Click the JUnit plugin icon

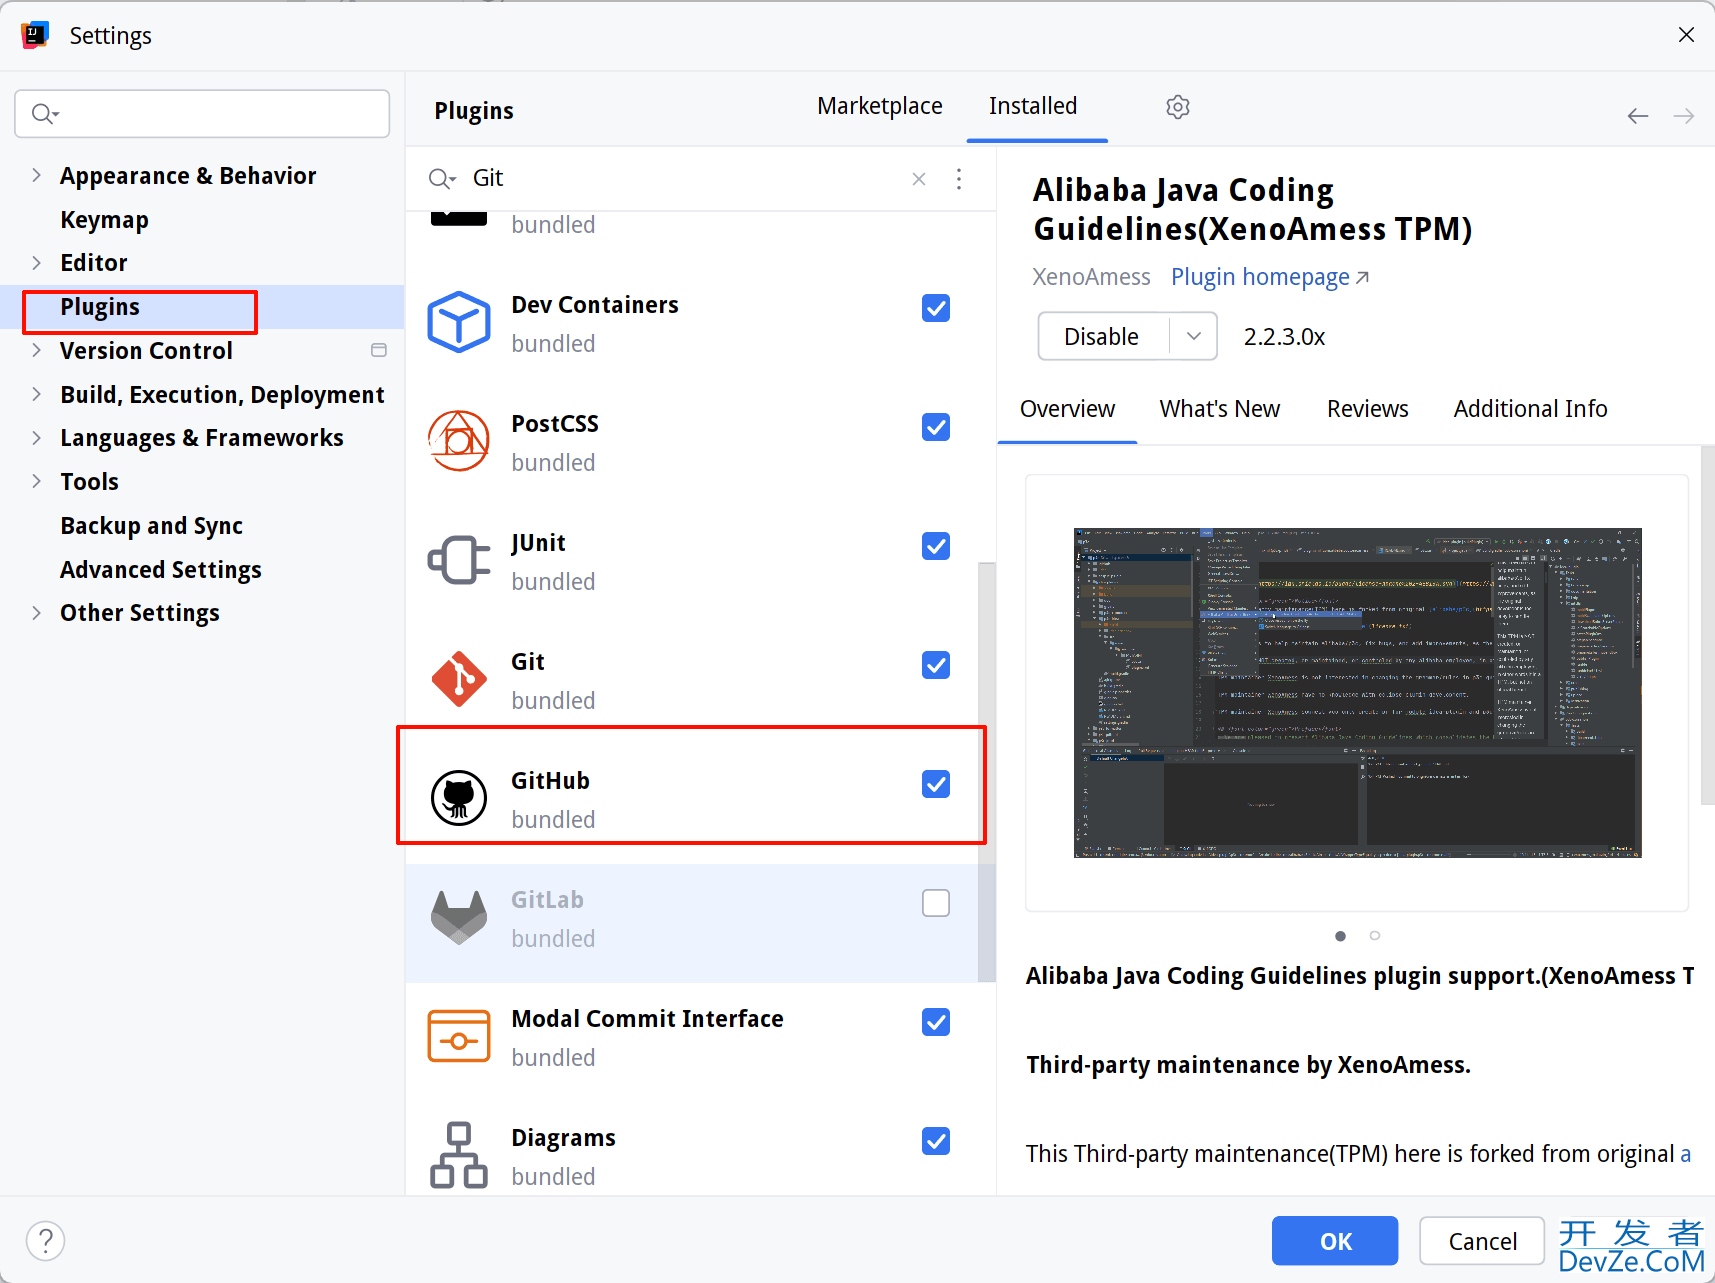459,560
